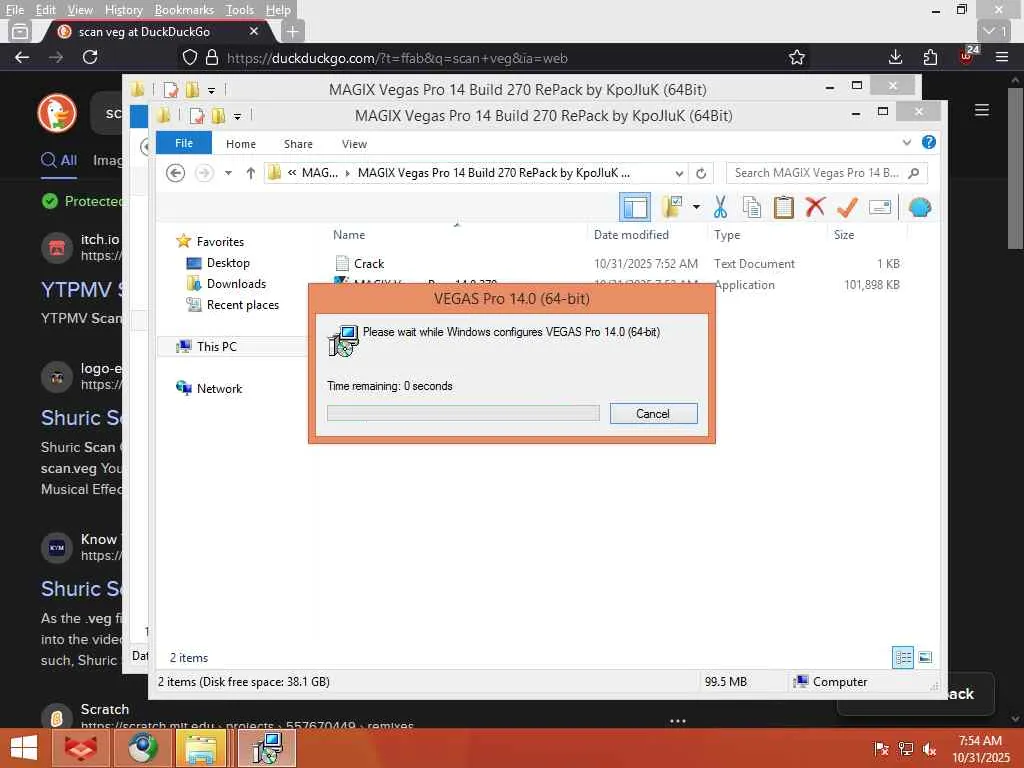Toggle the navigation pane layout icon
Screen dimensions: 1024x768
(x=635, y=208)
